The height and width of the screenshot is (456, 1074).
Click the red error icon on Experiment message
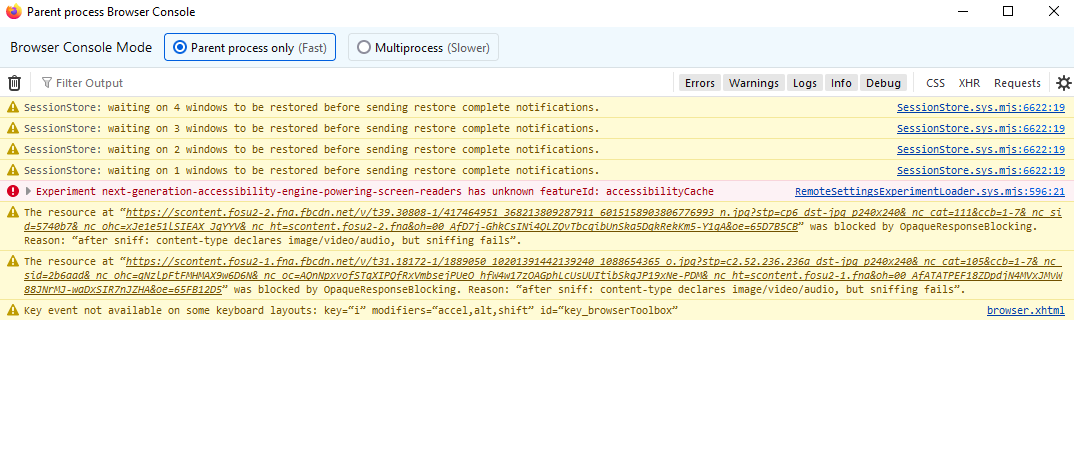pos(12,192)
